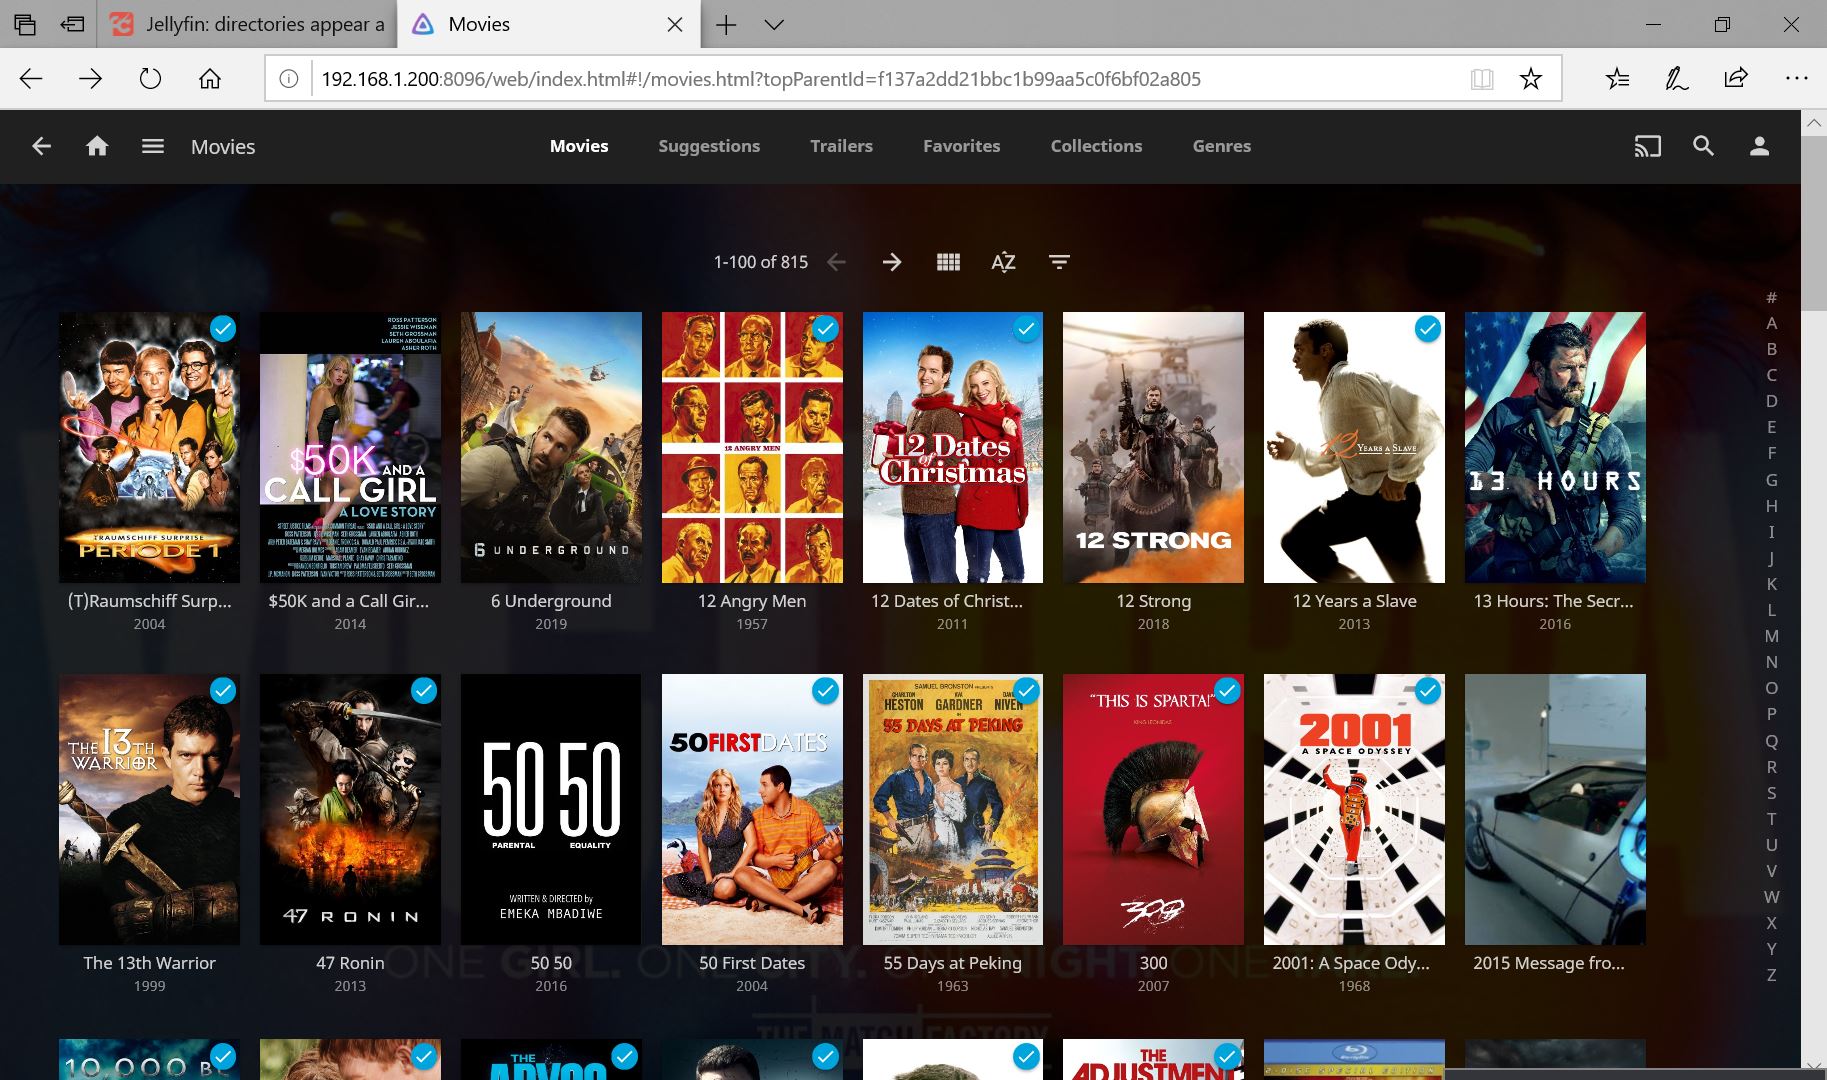This screenshot has width=1827, height=1080.
Task: Open the 6 Underground title link
Action: 551,601
